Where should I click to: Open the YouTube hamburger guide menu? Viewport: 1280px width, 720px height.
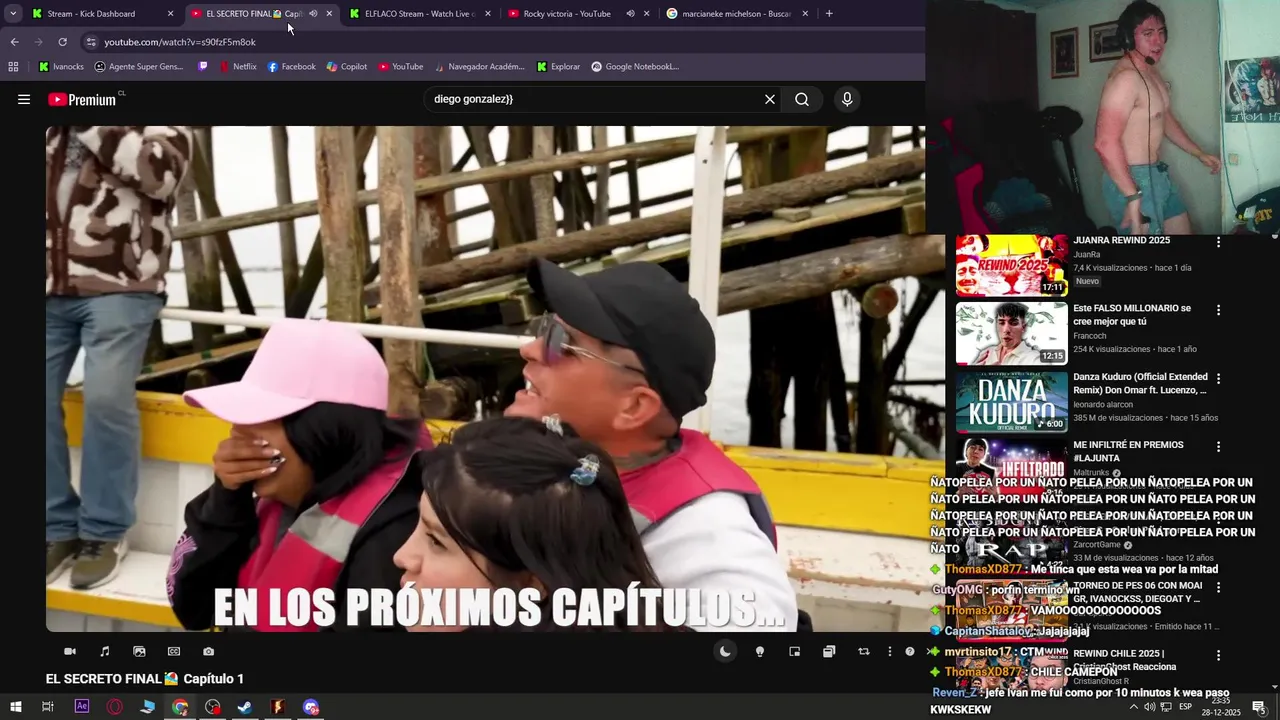point(24,99)
